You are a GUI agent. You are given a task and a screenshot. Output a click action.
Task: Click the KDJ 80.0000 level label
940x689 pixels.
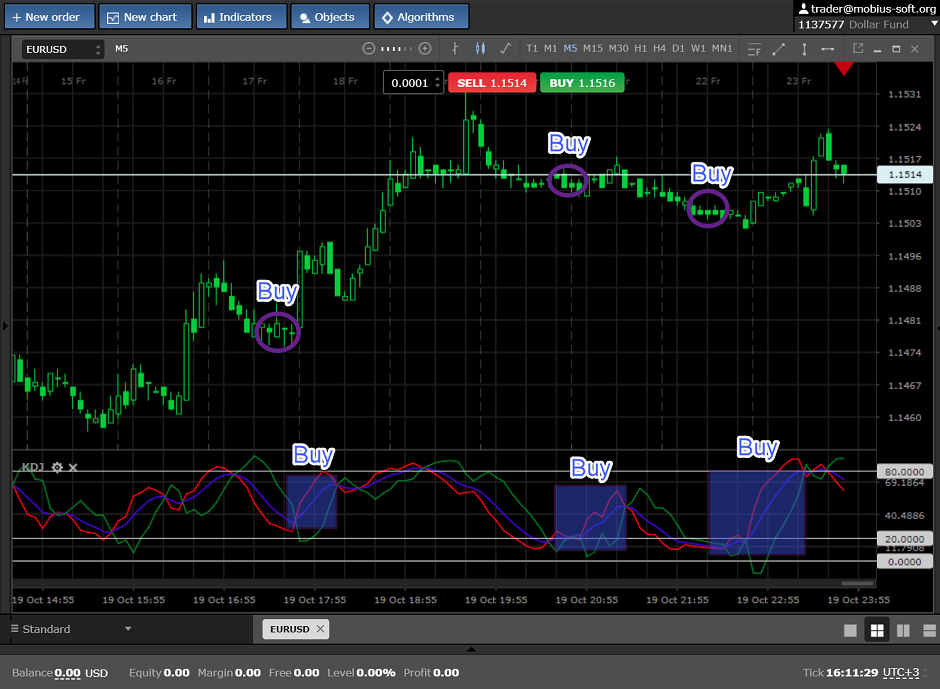[905, 472]
